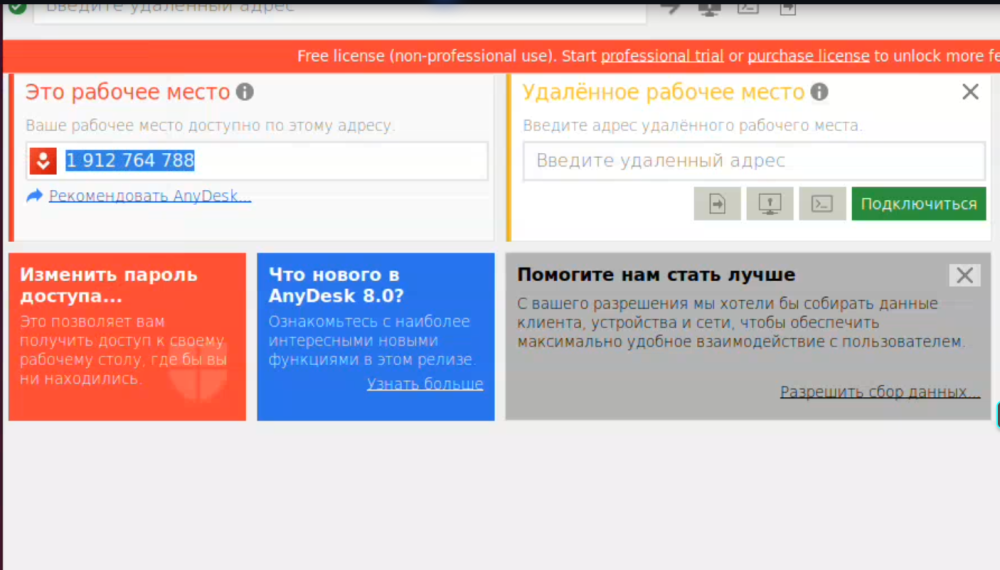Click the Подключиться button

click(x=918, y=203)
